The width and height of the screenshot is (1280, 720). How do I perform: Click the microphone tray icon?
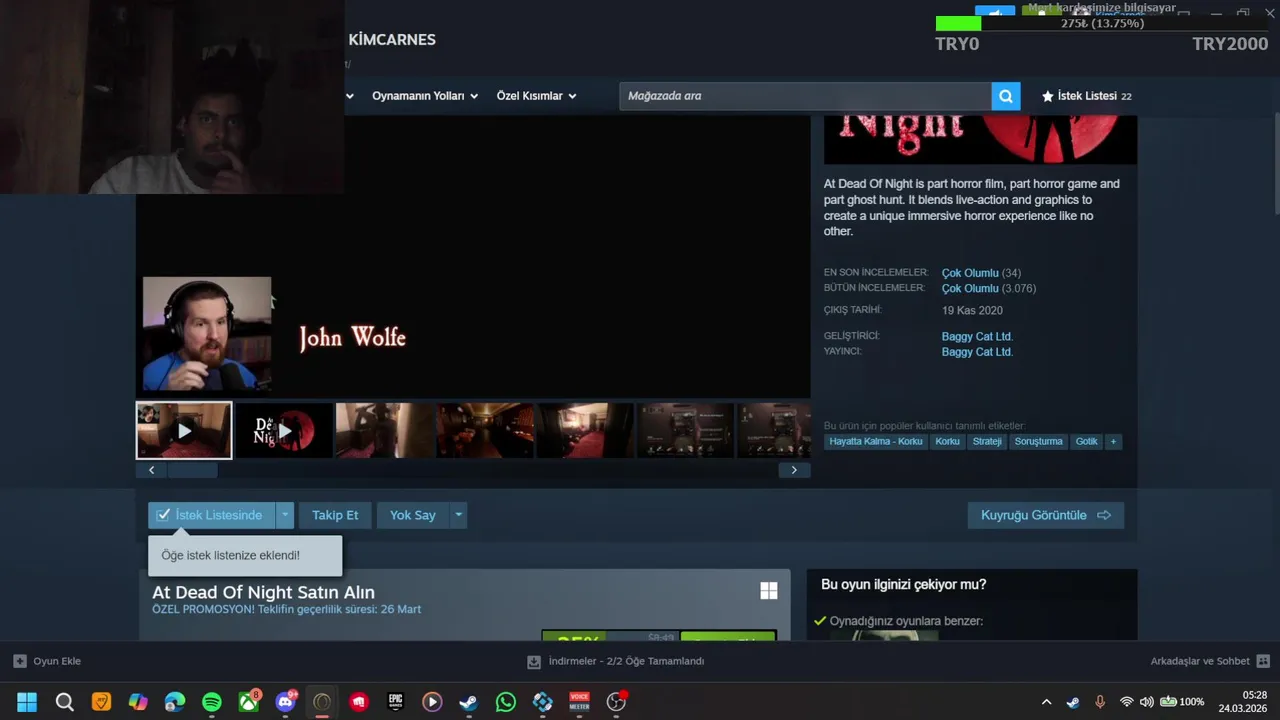click(1100, 702)
